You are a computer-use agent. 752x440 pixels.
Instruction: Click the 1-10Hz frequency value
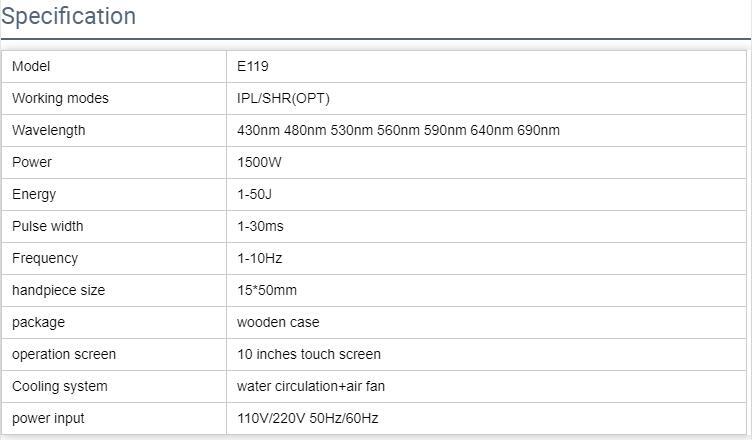pos(260,258)
